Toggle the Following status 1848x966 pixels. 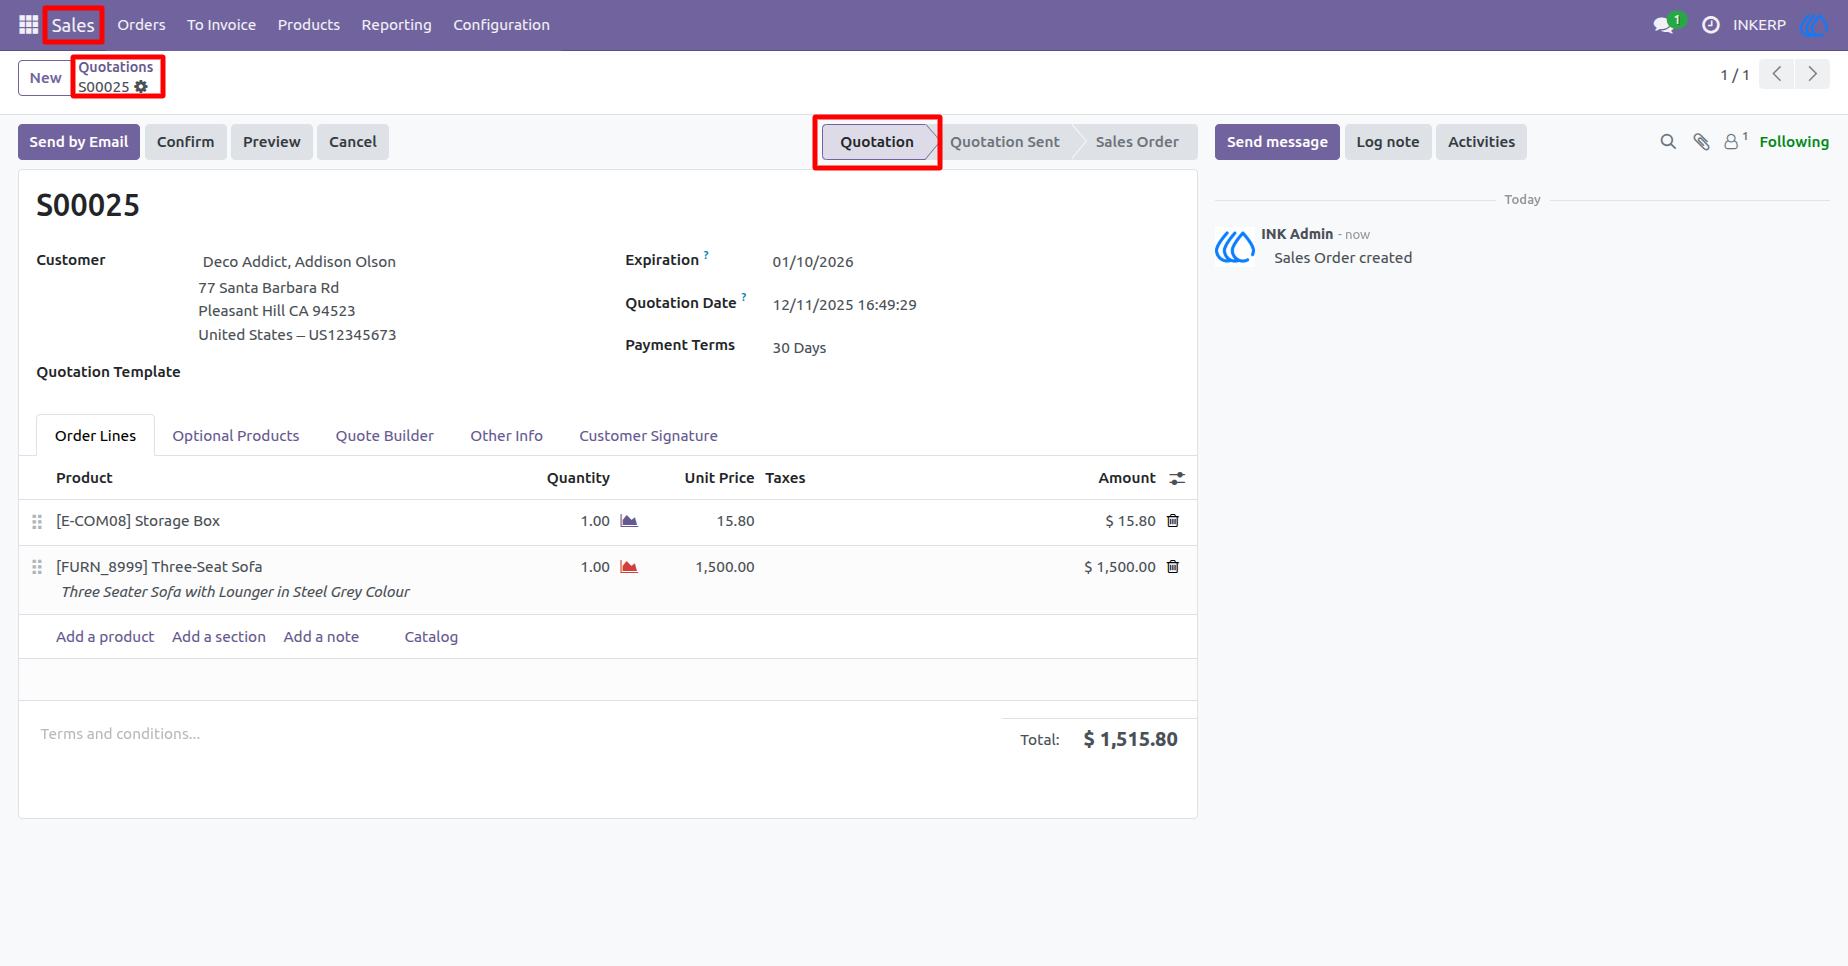coord(1794,142)
